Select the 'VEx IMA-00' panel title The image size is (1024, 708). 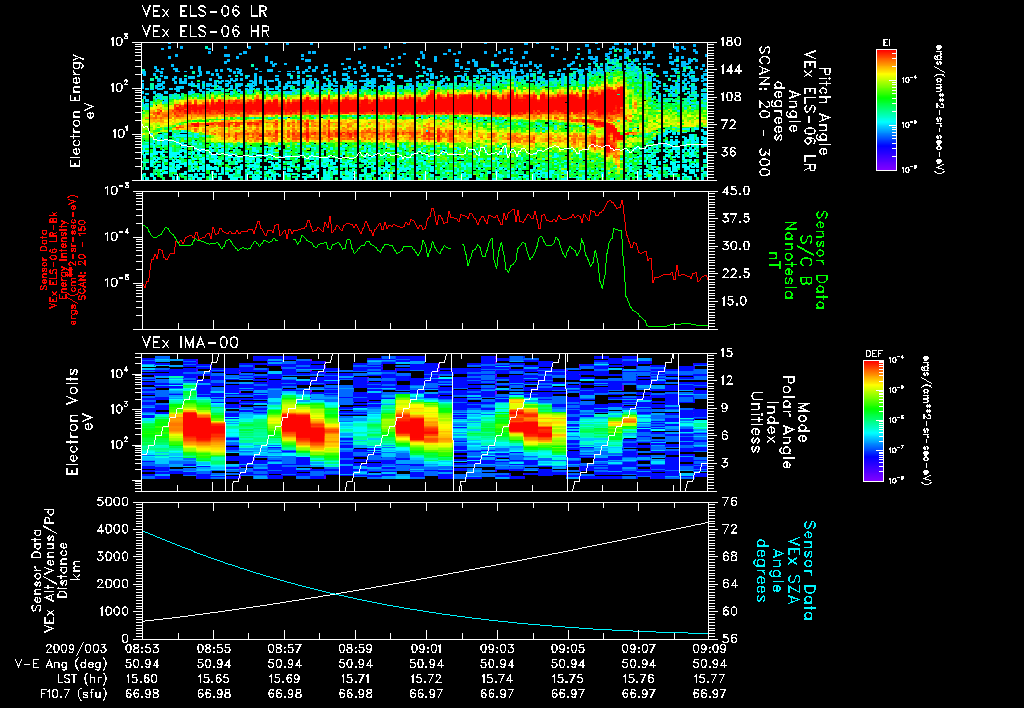(190, 342)
